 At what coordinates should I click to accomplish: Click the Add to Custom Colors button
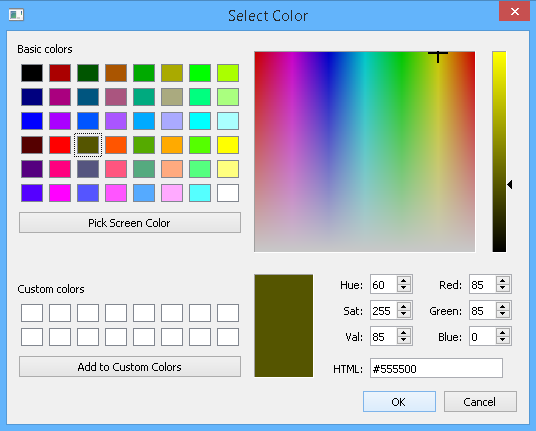click(x=130, y=367)
